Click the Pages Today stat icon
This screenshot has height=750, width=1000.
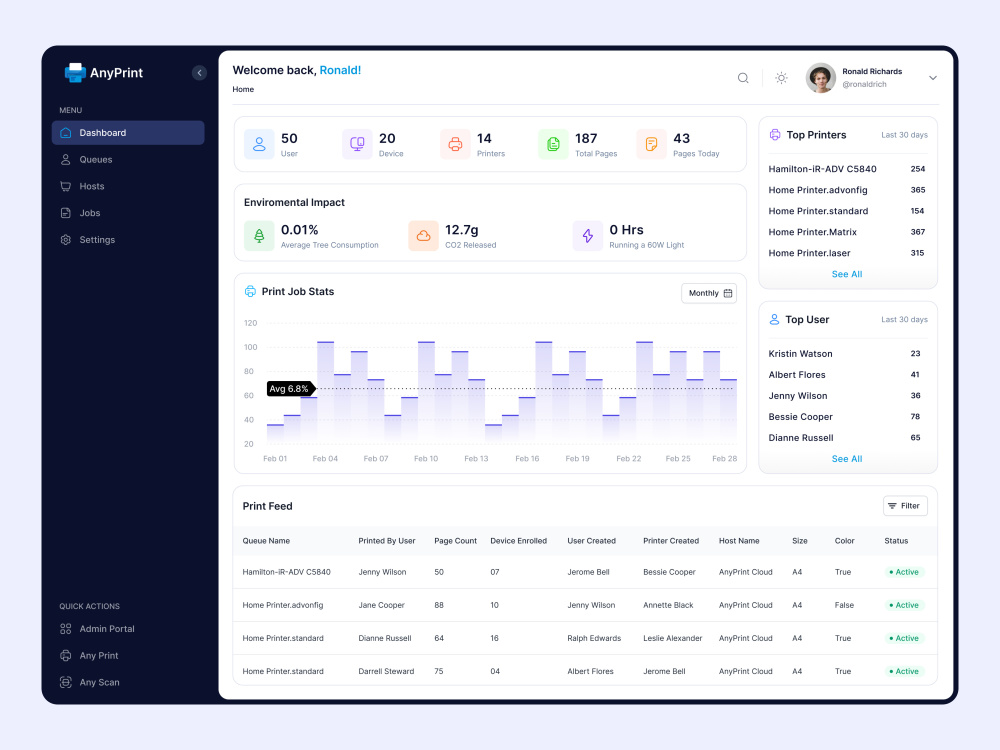click(x=652, y=144)
